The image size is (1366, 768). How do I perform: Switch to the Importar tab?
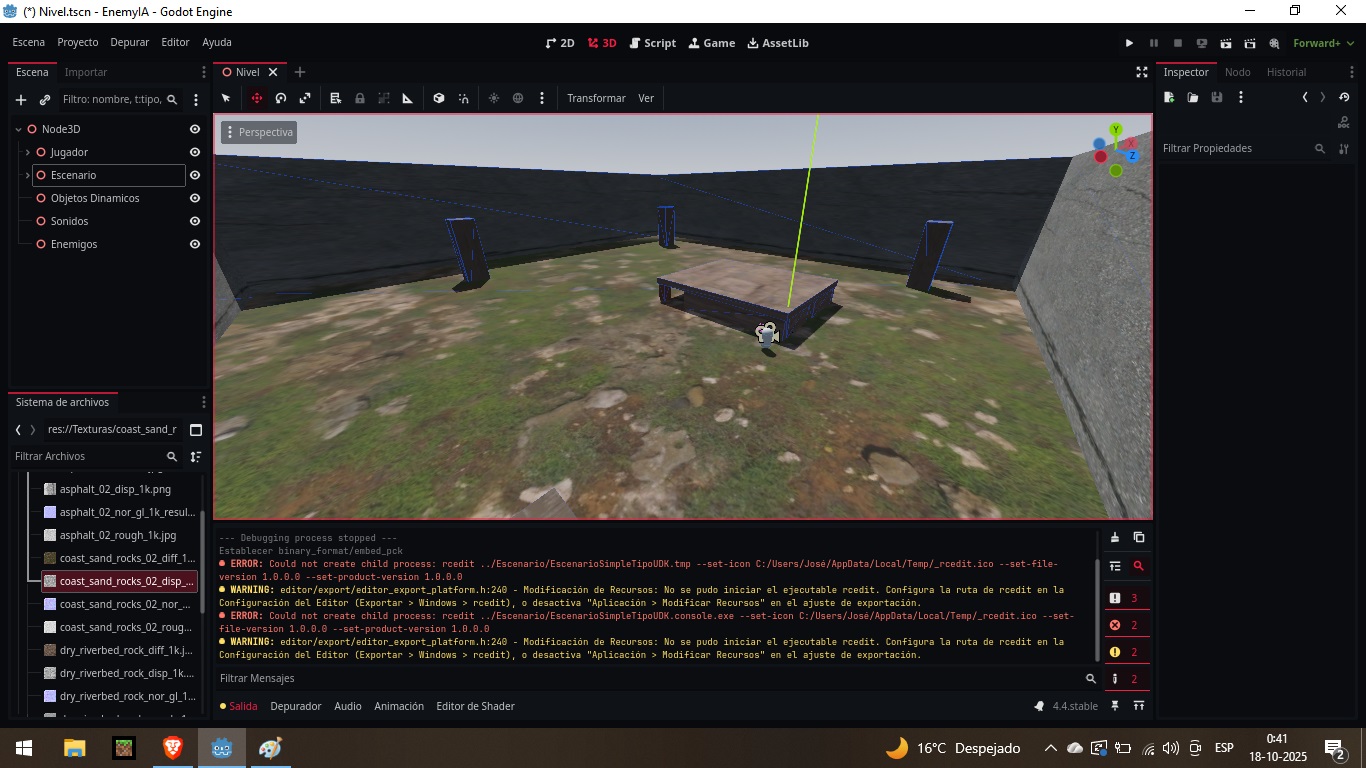[86, 72]
